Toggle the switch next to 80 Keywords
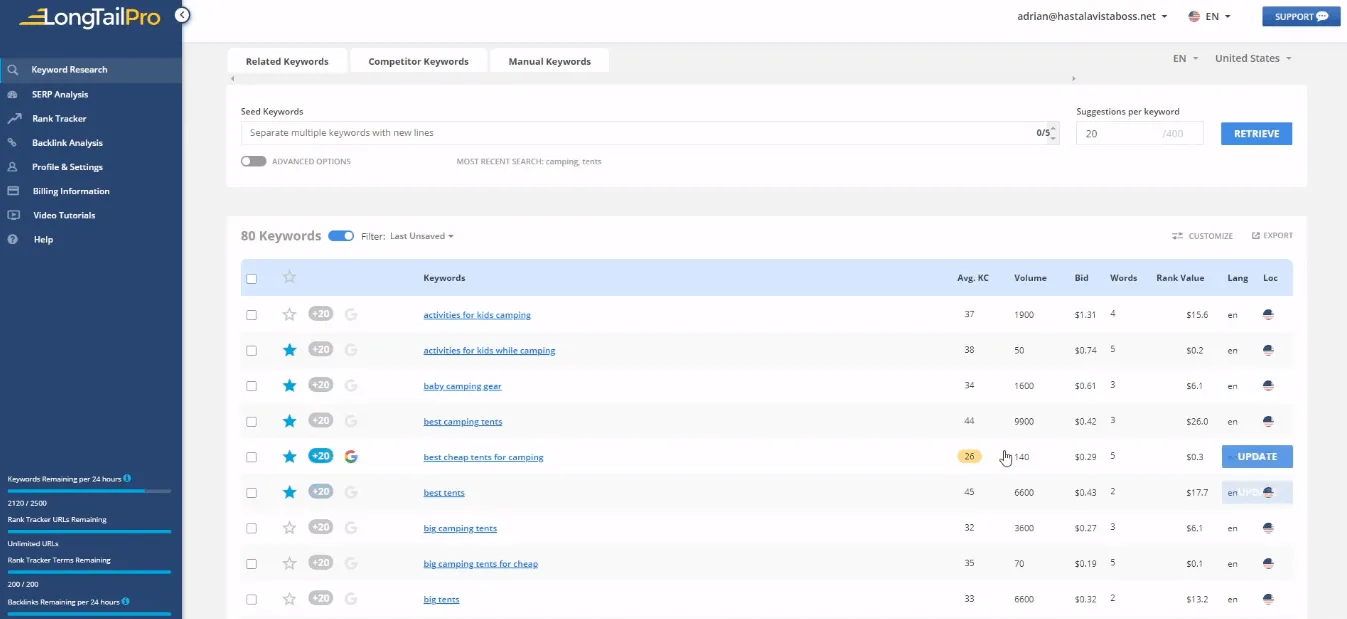The image size is (1347, 619). point(341,236)
